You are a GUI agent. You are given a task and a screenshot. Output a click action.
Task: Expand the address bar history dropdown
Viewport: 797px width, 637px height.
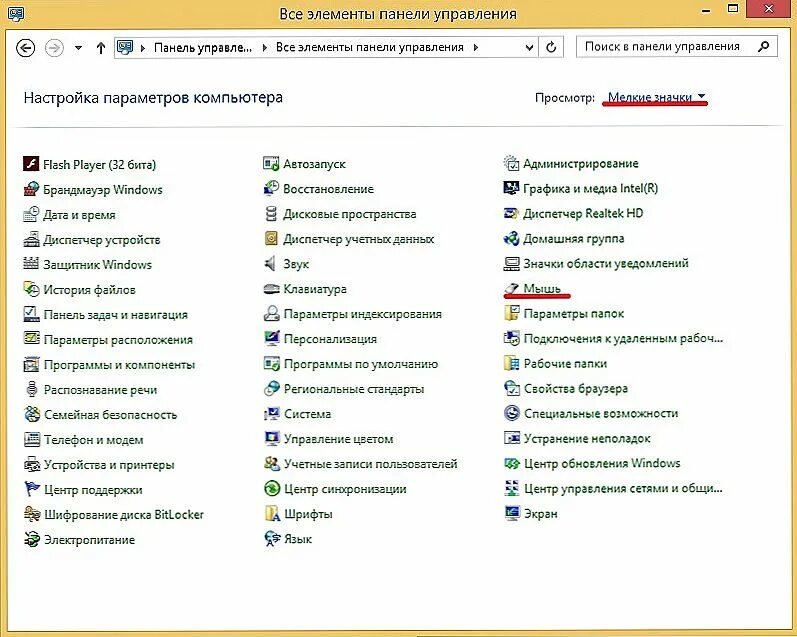pyautogui.click(x=529, y=48)
